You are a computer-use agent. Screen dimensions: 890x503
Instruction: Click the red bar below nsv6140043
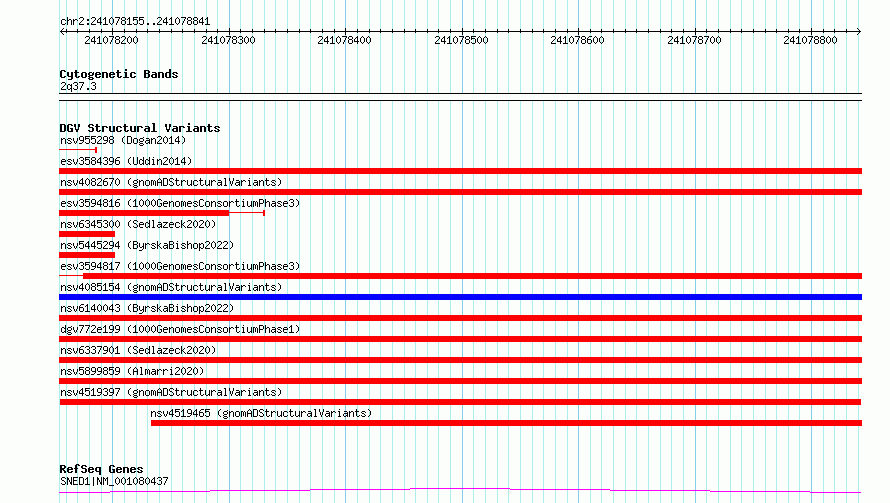point(460,318)
